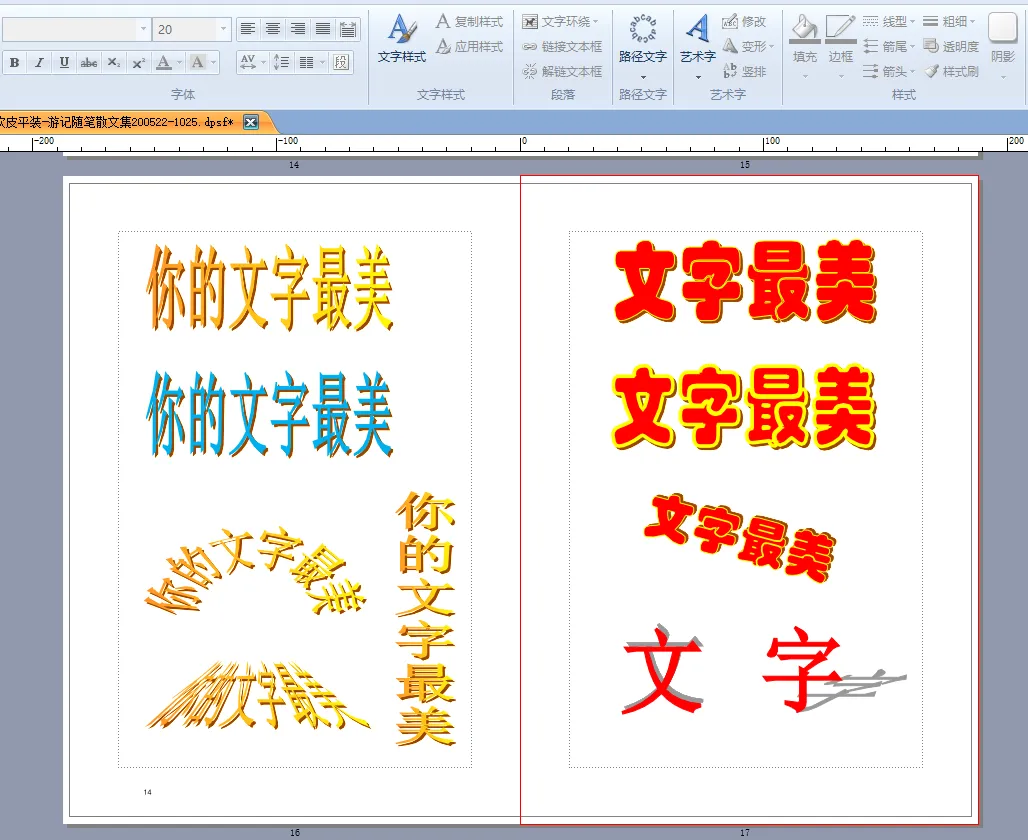The height and width of the screenshot is (840, 1028).
Task: Open 文字样式 text styles gallery
Action: click(402, 38)
